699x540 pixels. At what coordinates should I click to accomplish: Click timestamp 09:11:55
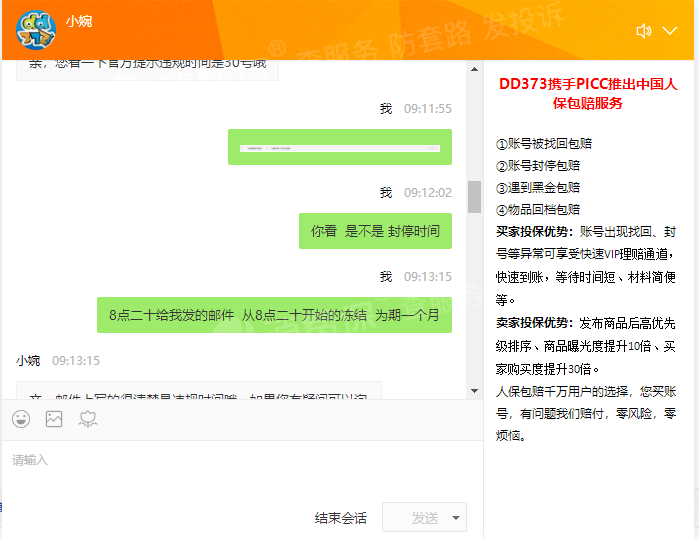pos(428,108)
